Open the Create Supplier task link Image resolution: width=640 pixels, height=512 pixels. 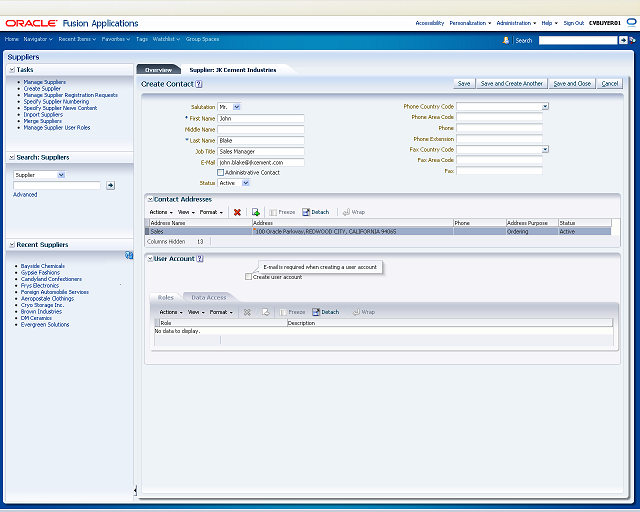42,89
